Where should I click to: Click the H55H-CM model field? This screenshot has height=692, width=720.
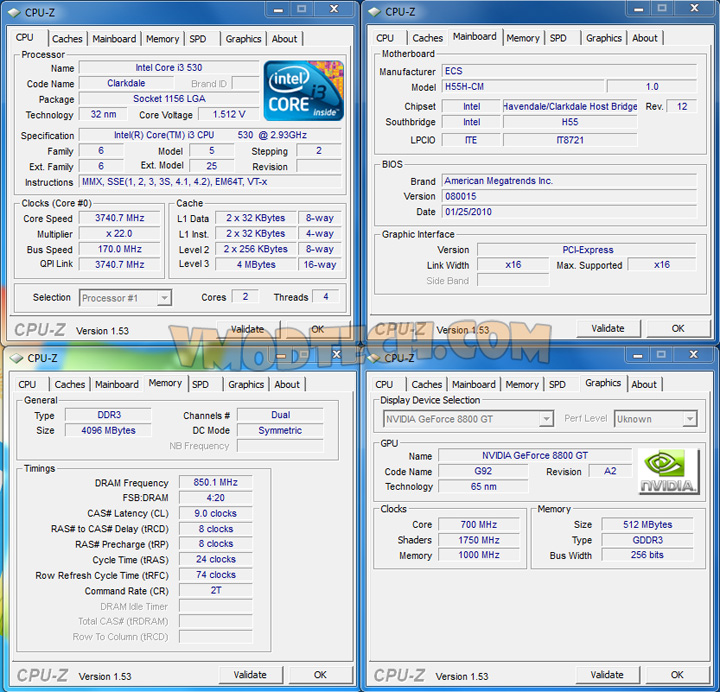point(523,87)
